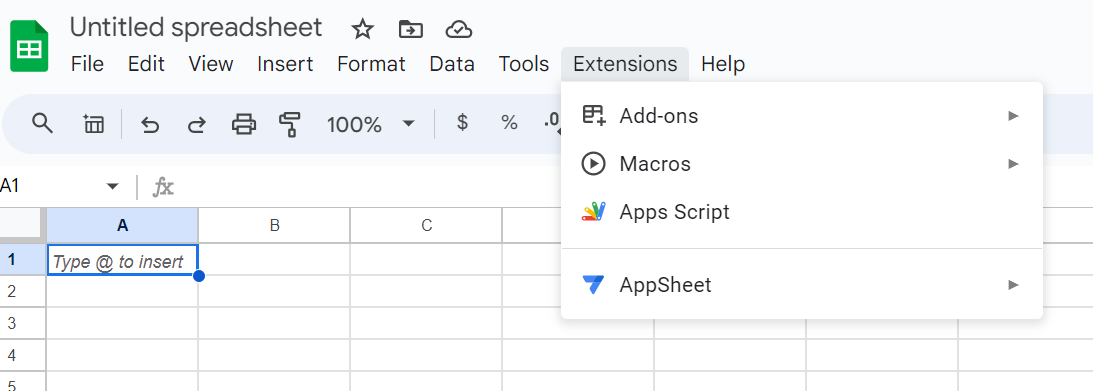The height and width of the screenshot is (391, 1093).
Task: Click cell A1 with Type @ hint
Action: coord(122,260)
